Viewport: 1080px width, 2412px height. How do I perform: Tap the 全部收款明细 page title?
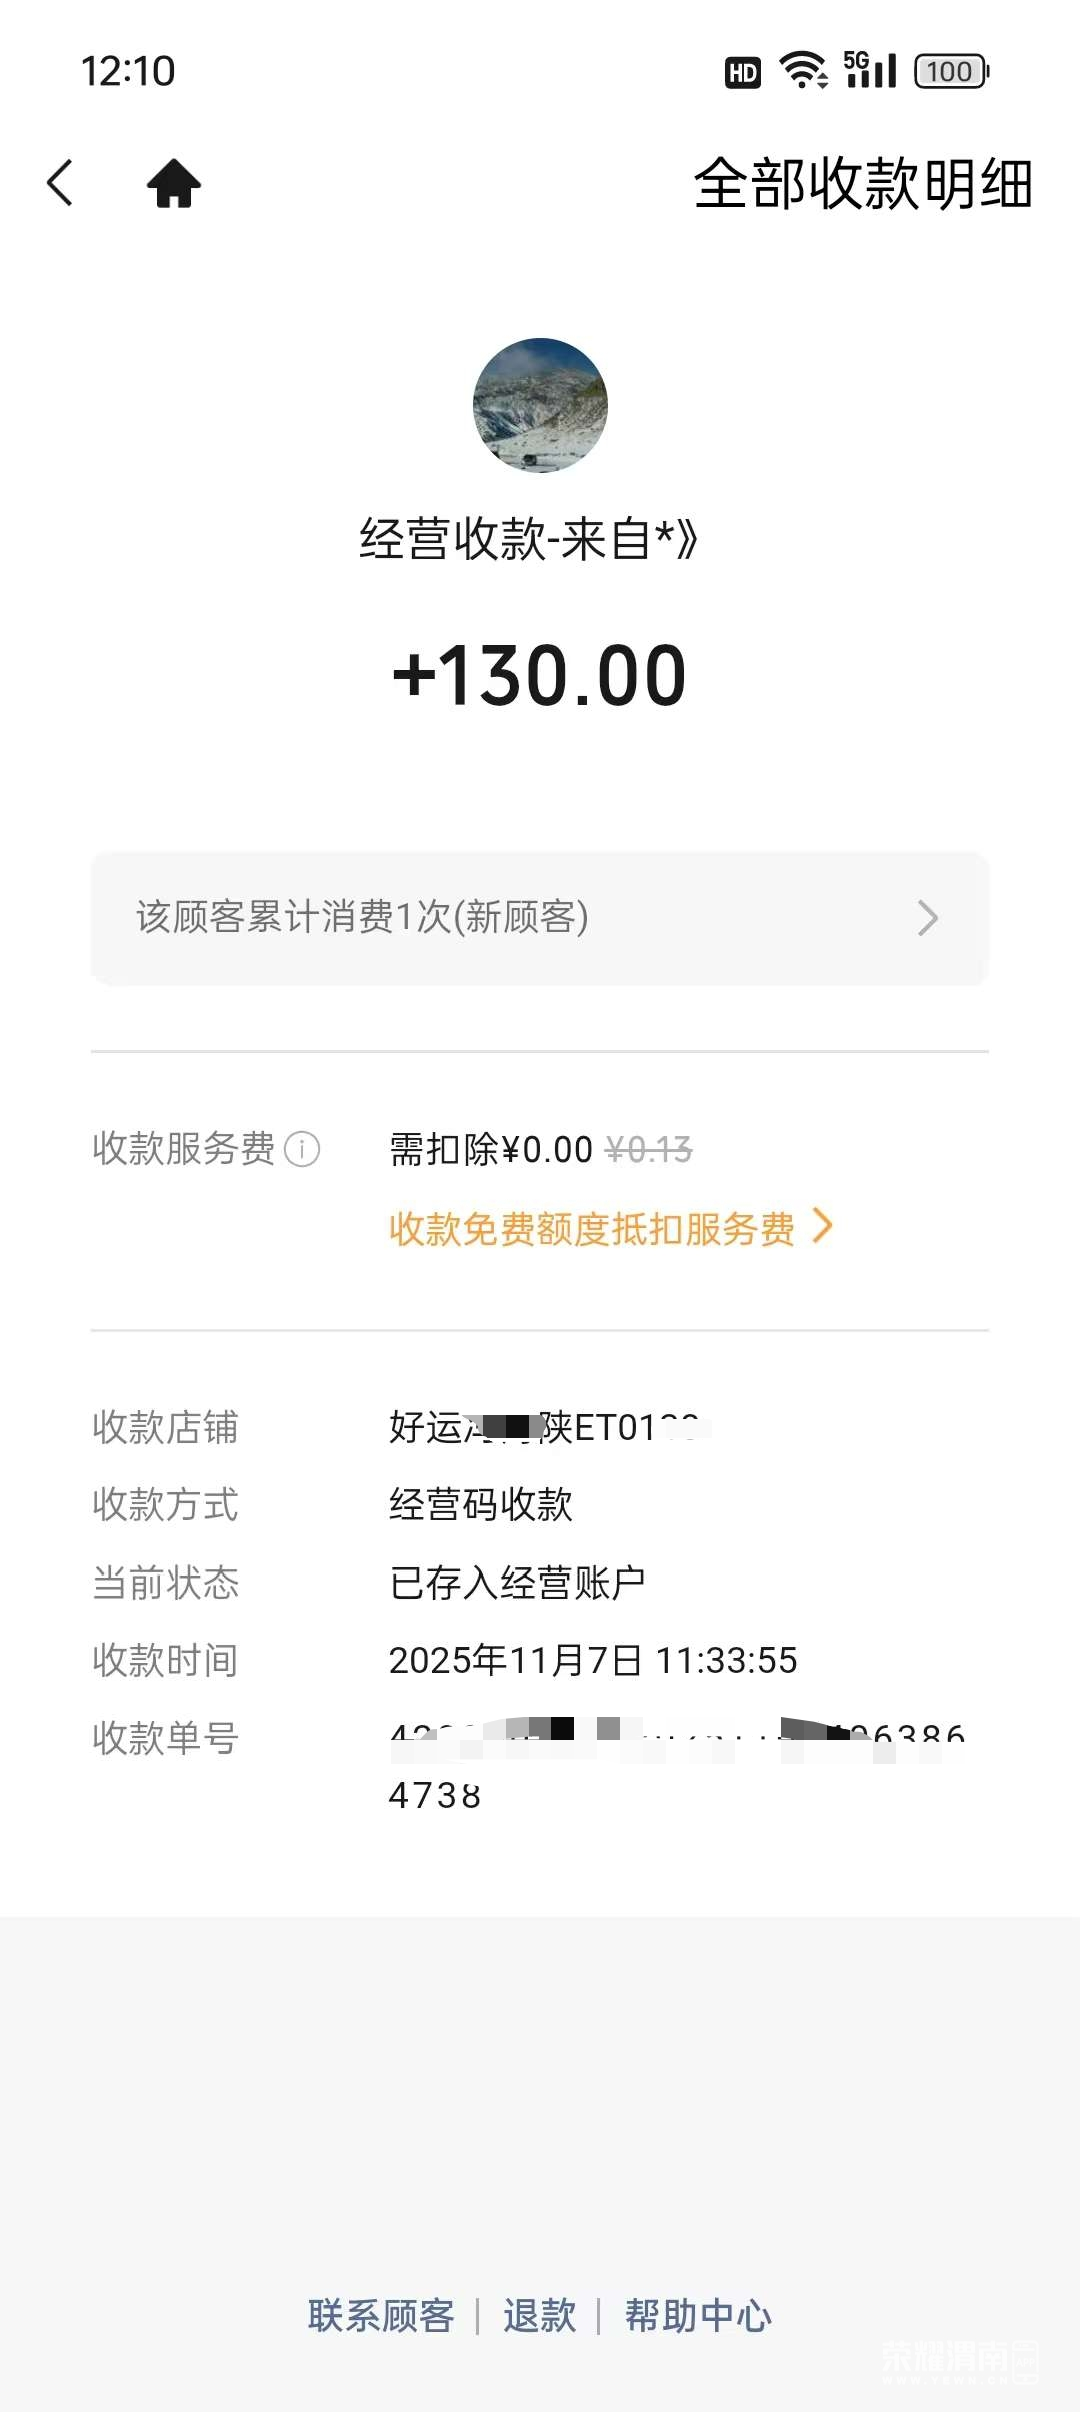click(863, 184)
